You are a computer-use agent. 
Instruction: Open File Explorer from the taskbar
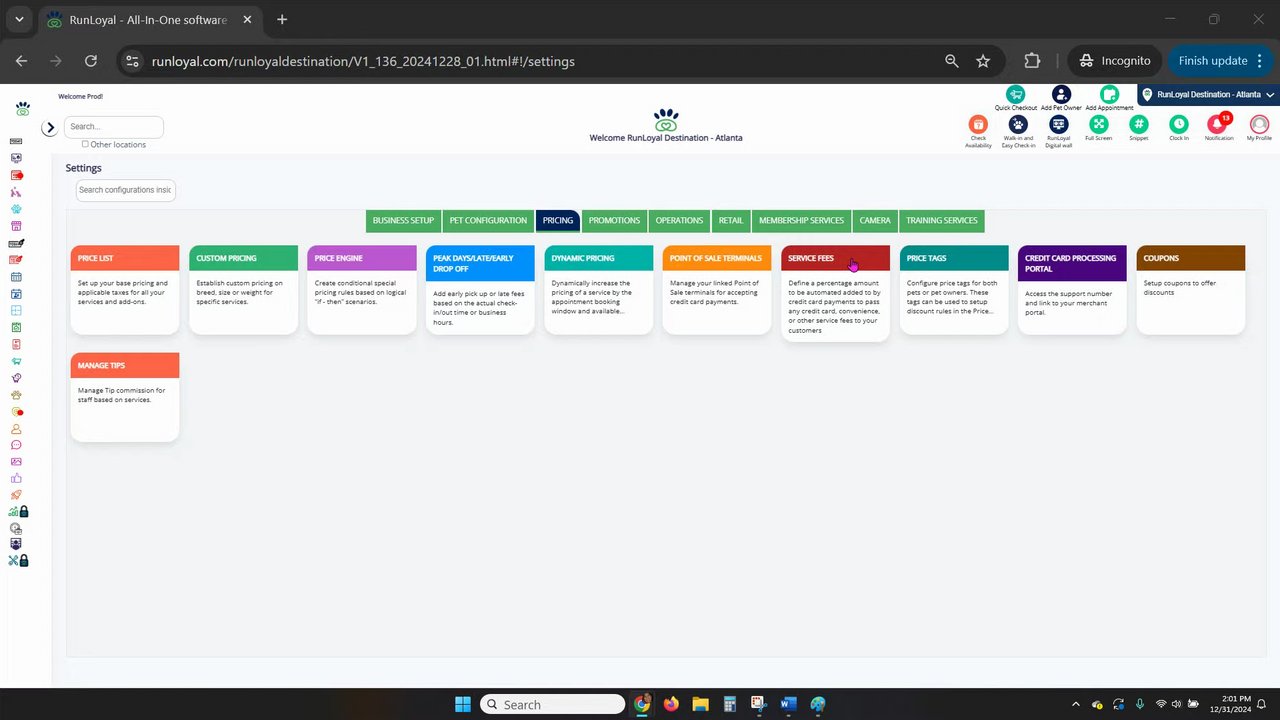coord(700,704)
